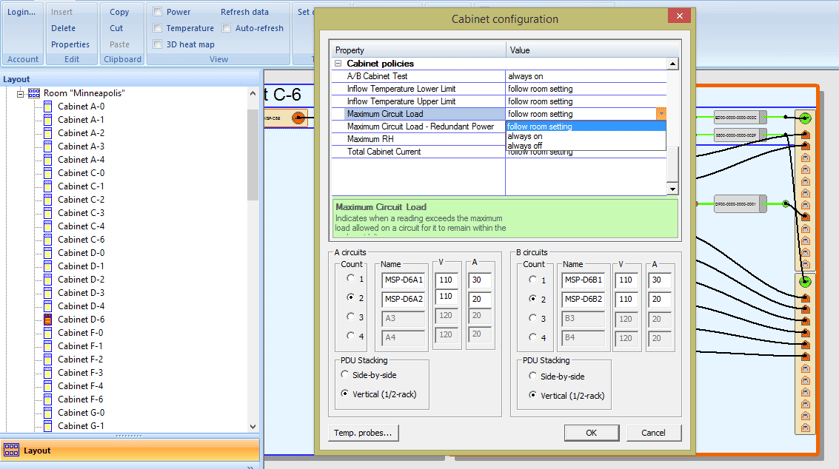Click the MSP-D6A1 name field
Image resolution: width=839 pixels, height=469 pixels.
coord(403,280)
